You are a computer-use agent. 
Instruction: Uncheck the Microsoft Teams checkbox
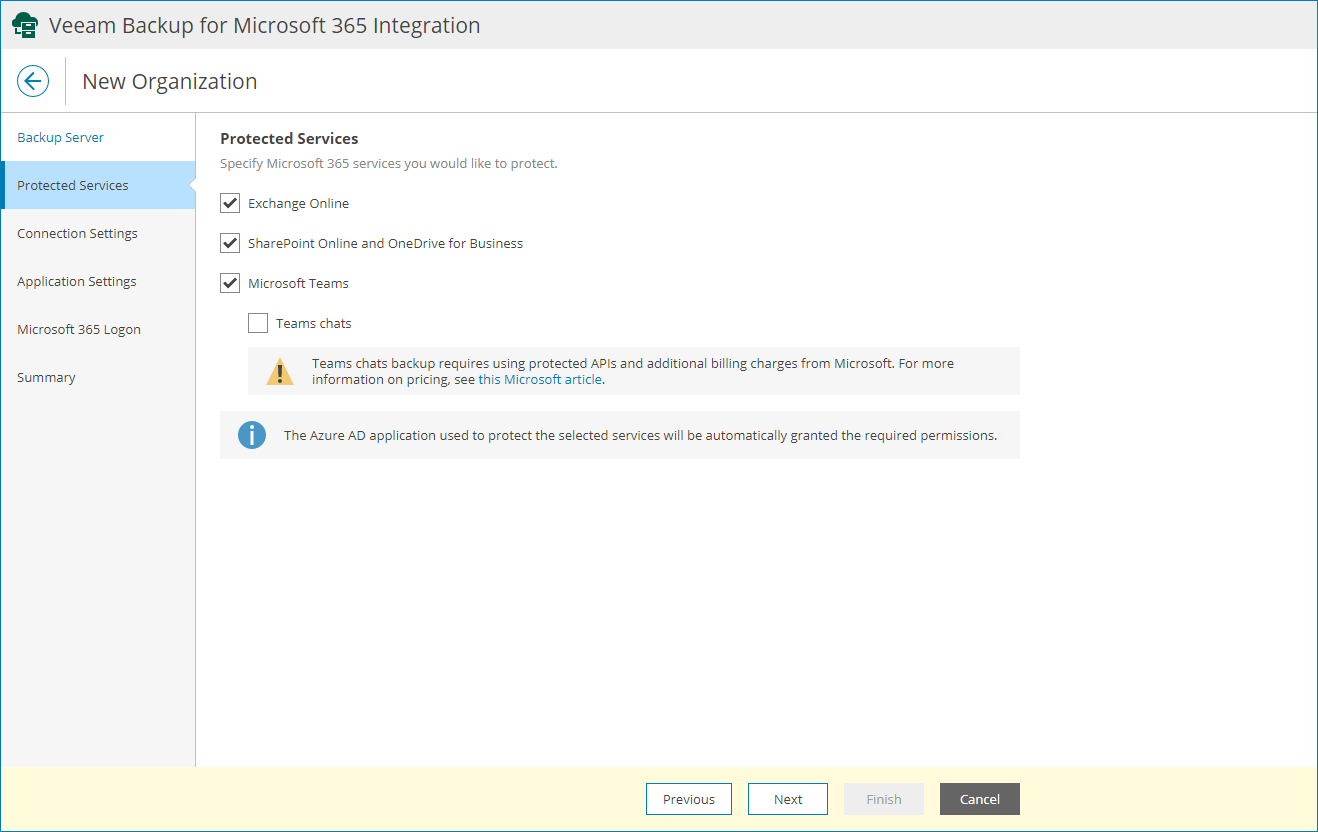pos(230,283)
